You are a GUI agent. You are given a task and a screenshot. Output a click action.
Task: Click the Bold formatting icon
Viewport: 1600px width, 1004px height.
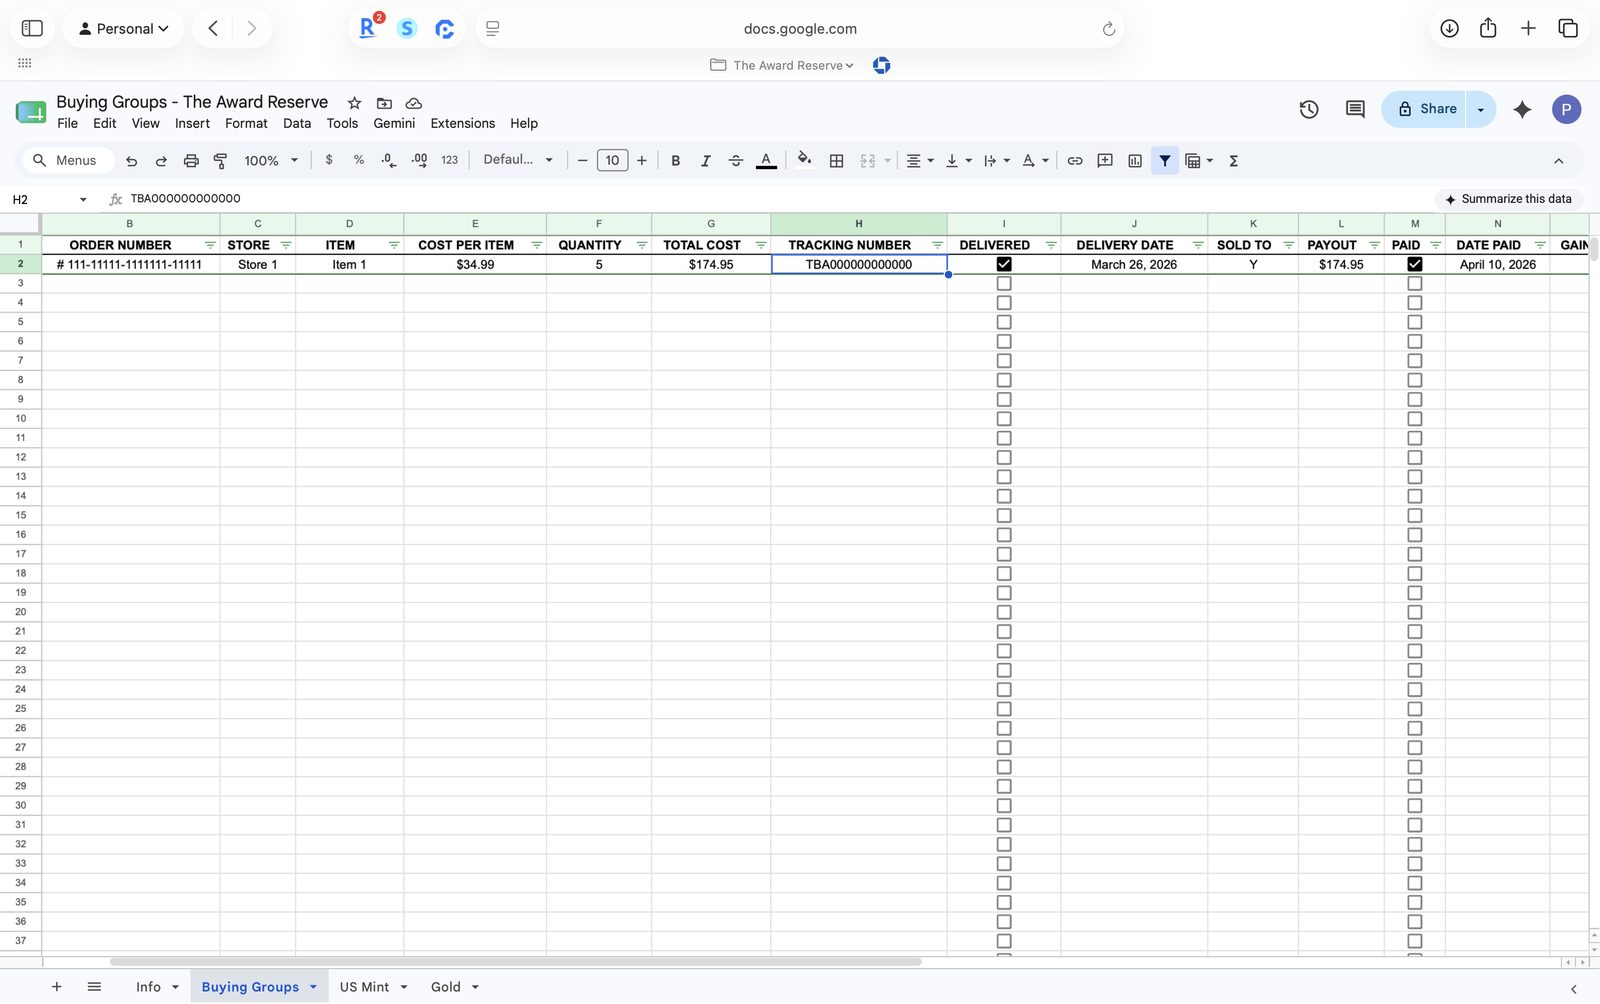pyautogui.click(x=675, y=160)
